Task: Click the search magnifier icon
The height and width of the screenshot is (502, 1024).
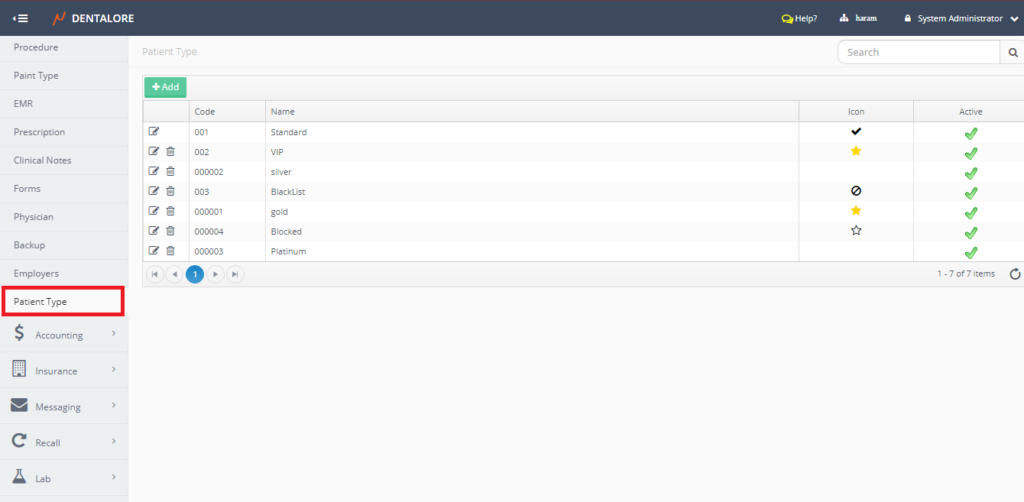Action: (x=1012, y=53)
